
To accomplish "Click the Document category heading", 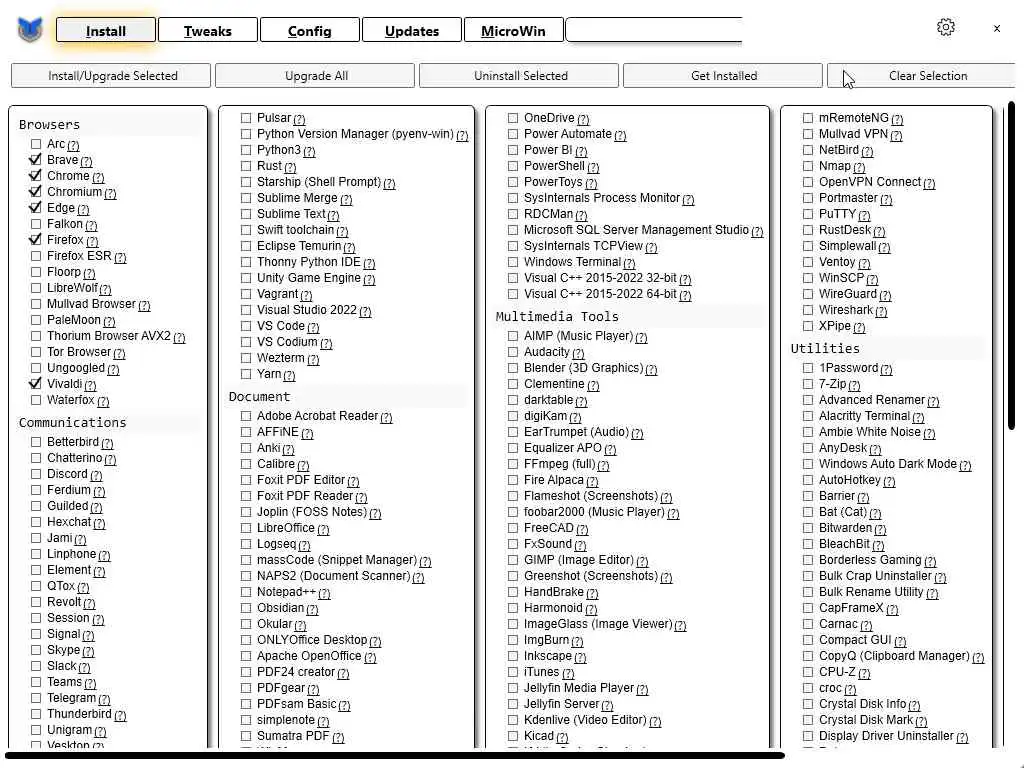I will (259, 397).
